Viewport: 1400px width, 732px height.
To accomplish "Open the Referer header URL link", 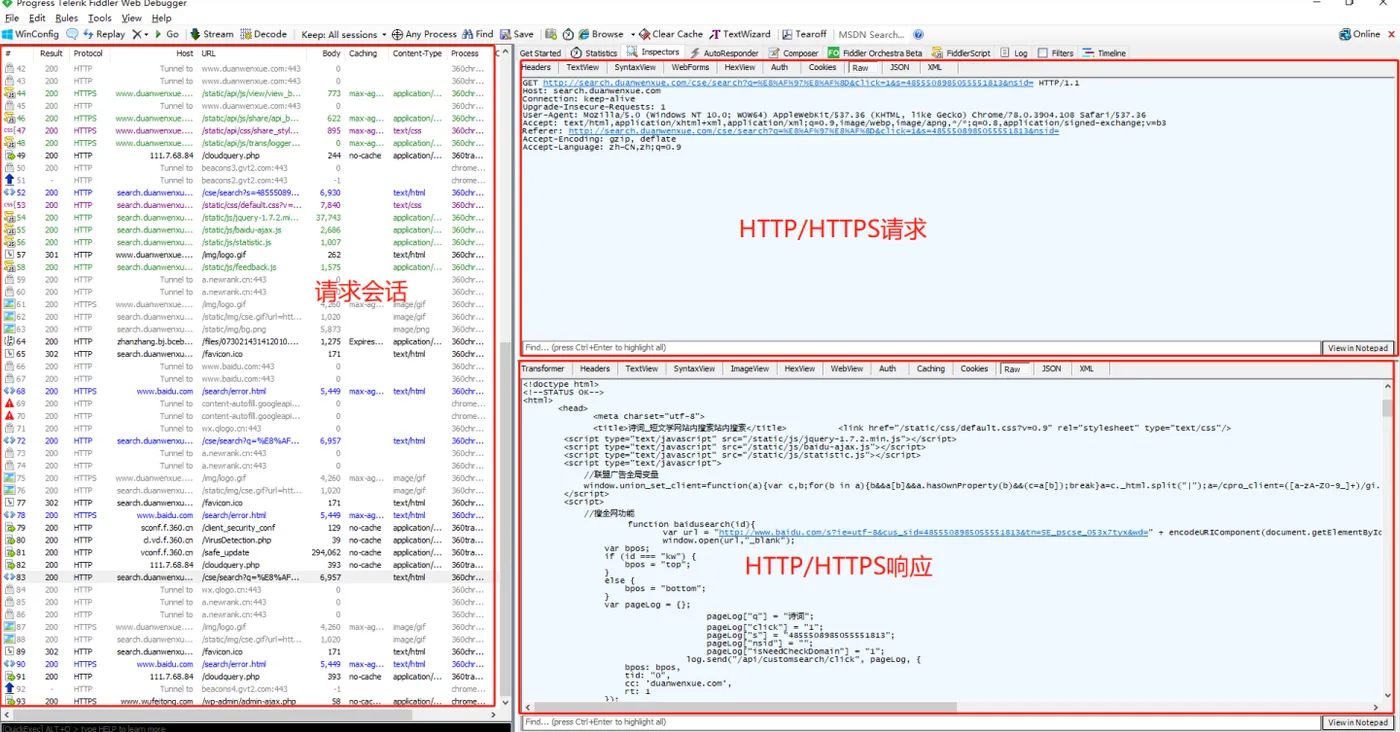I will point(813,131).
